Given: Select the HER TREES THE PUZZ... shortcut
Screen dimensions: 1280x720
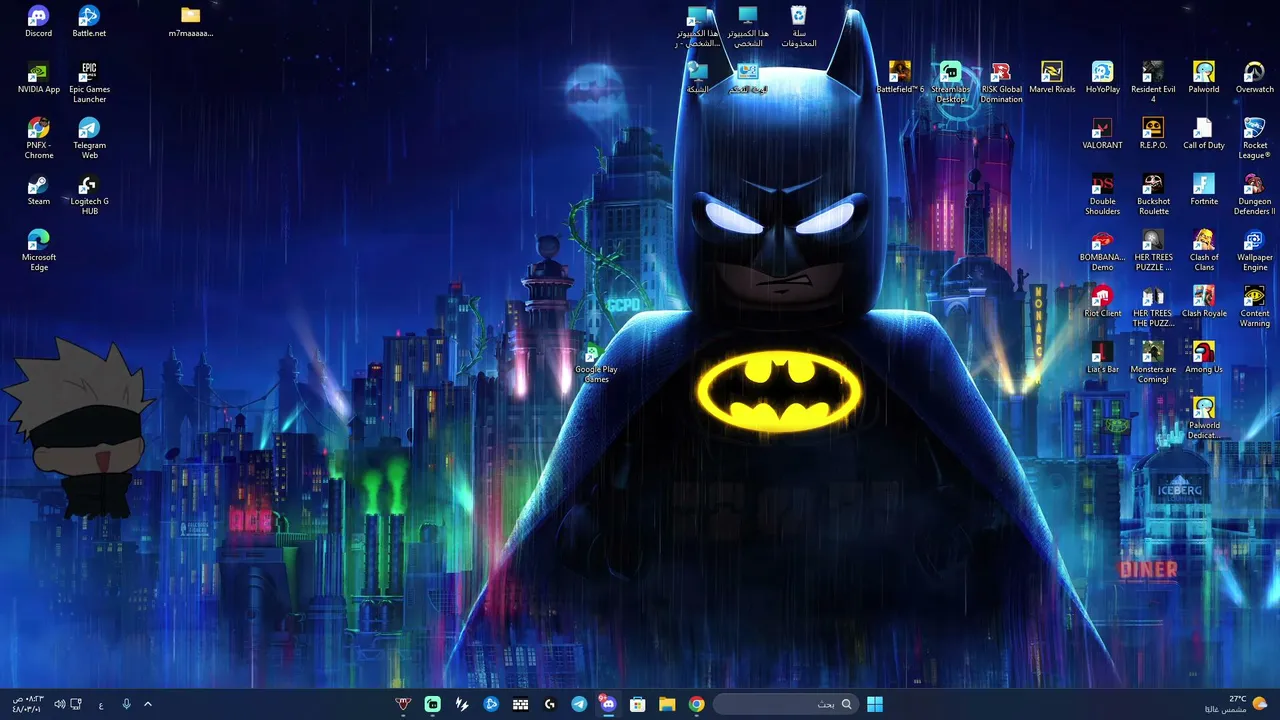Looking at the screenshot, I should click(1153, 306).
